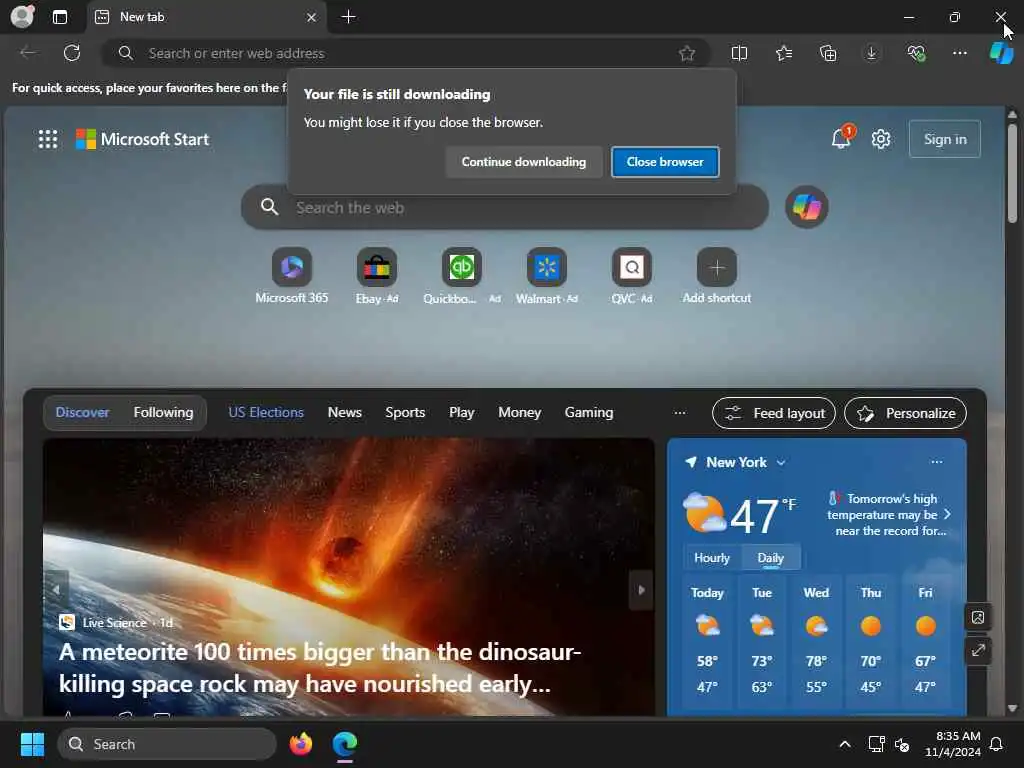The height and width of the screenshot is (768, 1024).
Task: Open Copilot button beside search box
Action: coord(807,208)
